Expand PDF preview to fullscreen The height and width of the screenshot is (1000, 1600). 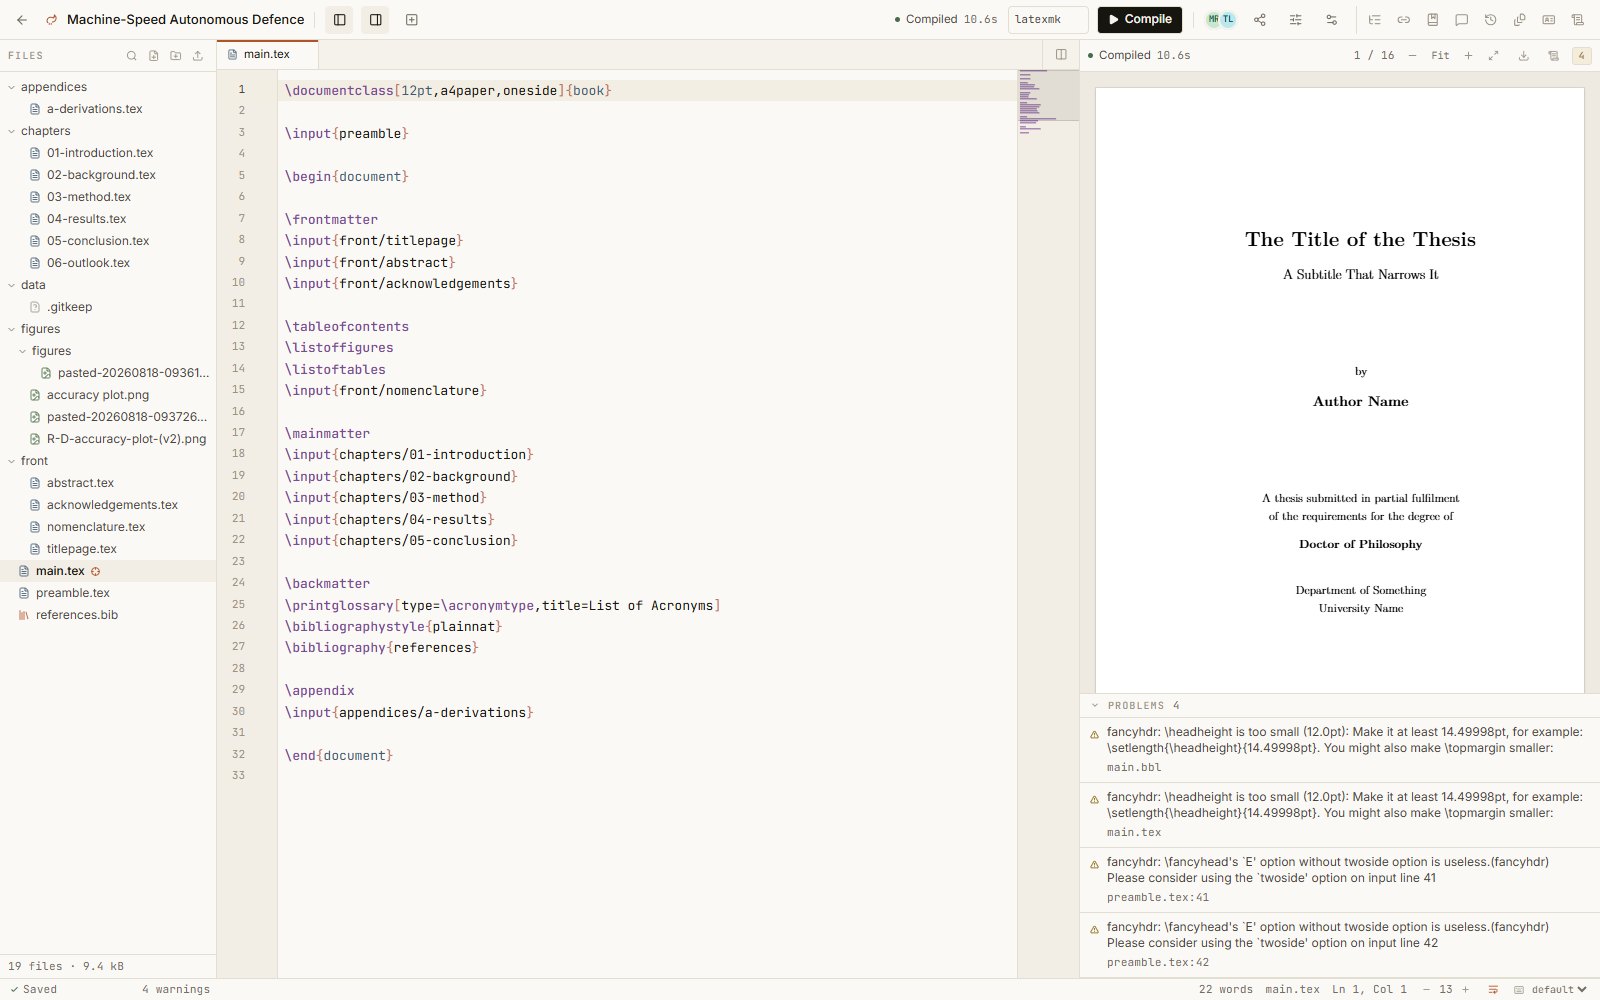[x=1493, y=55]
